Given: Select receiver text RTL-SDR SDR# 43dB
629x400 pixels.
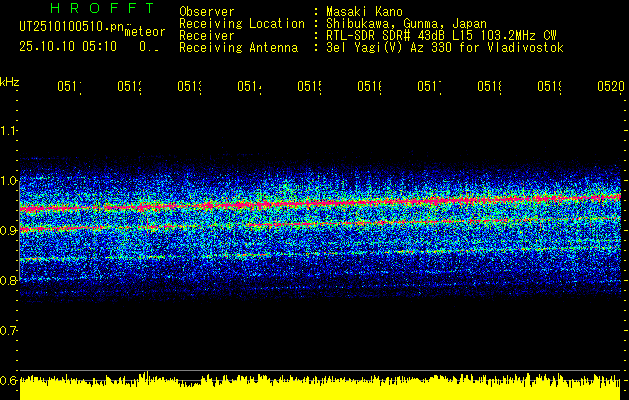Looking at the screenshot, I should 386,36.
